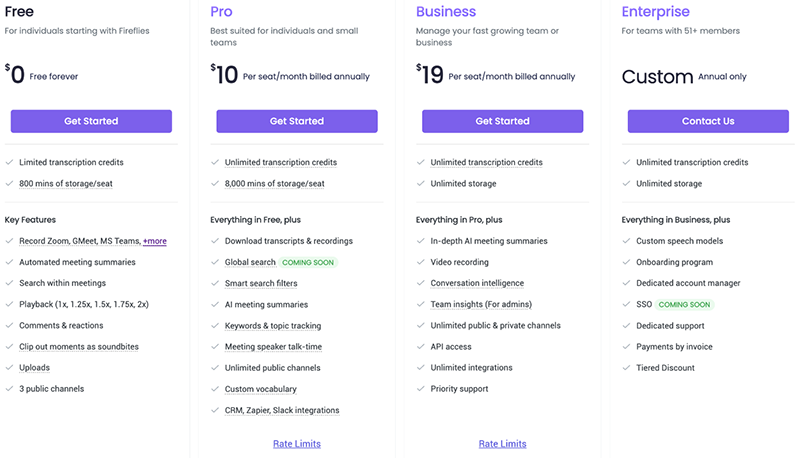Click Get Started under the Pro plan

(x=297, y=121)
